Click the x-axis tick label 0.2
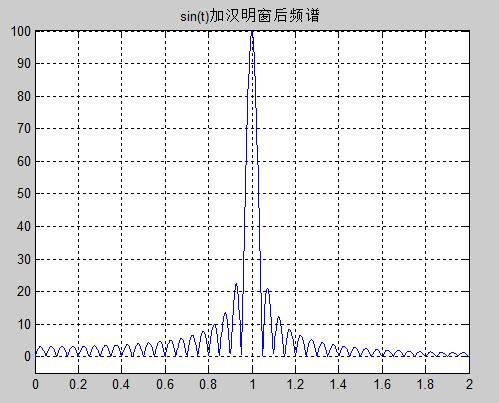 click(78, 385)
